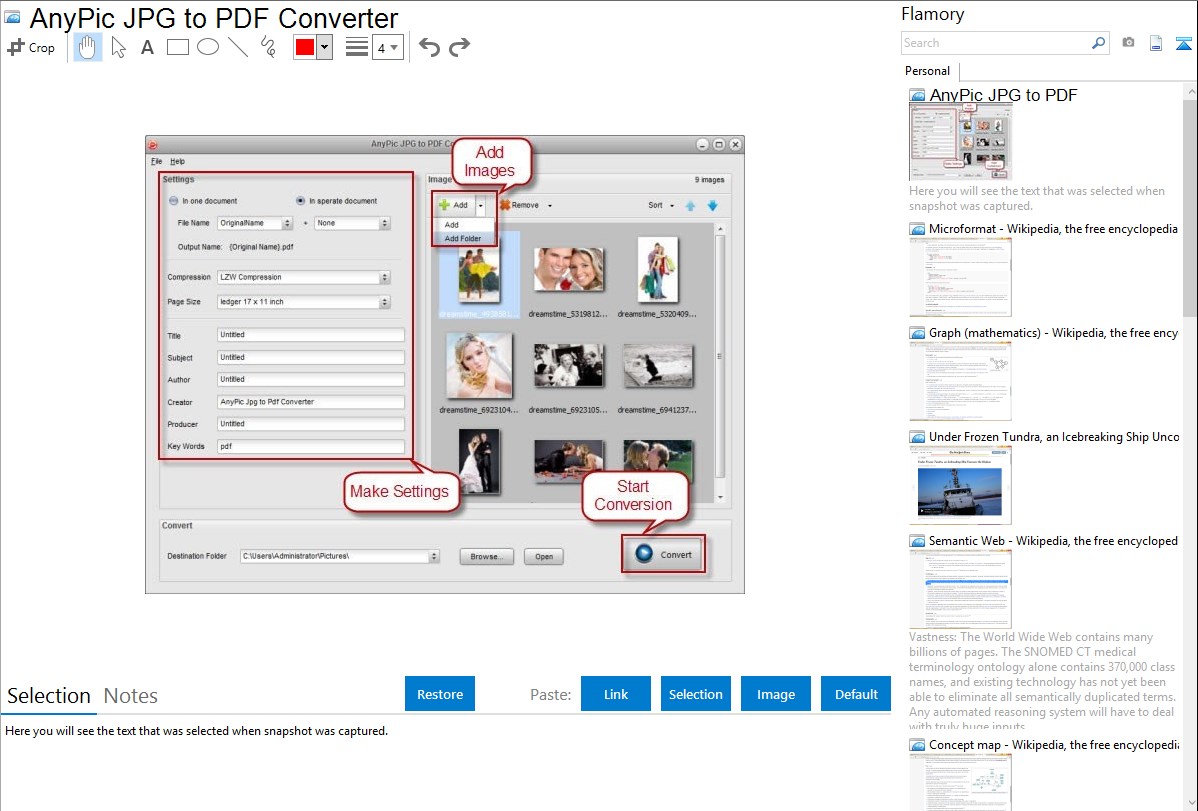Open the Help menu in AnyPic
This screenshot has height=811, width=1198.
pyautogui.click(x=177, y=161)
